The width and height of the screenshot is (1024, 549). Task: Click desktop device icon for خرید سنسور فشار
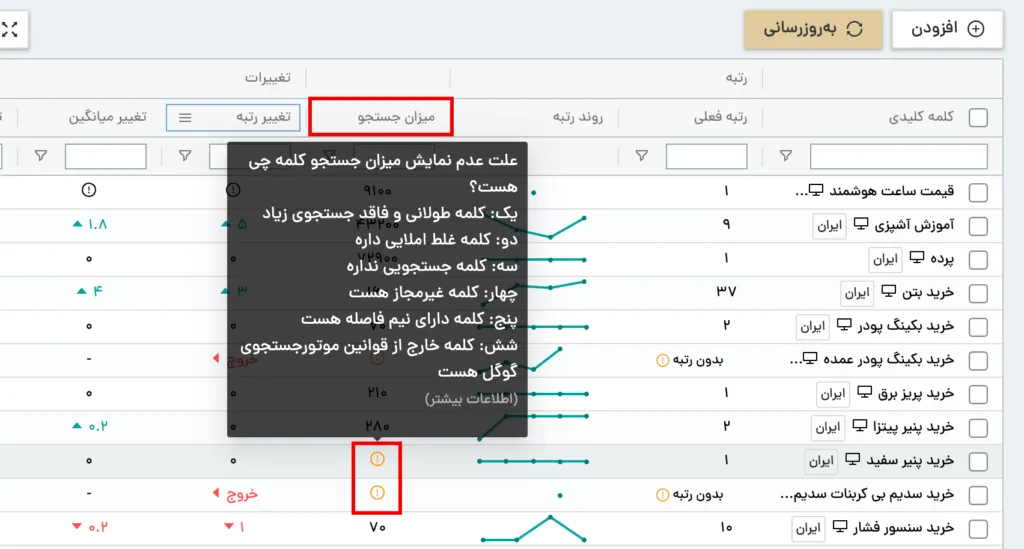pyautogui.click(x=840, y=526)
